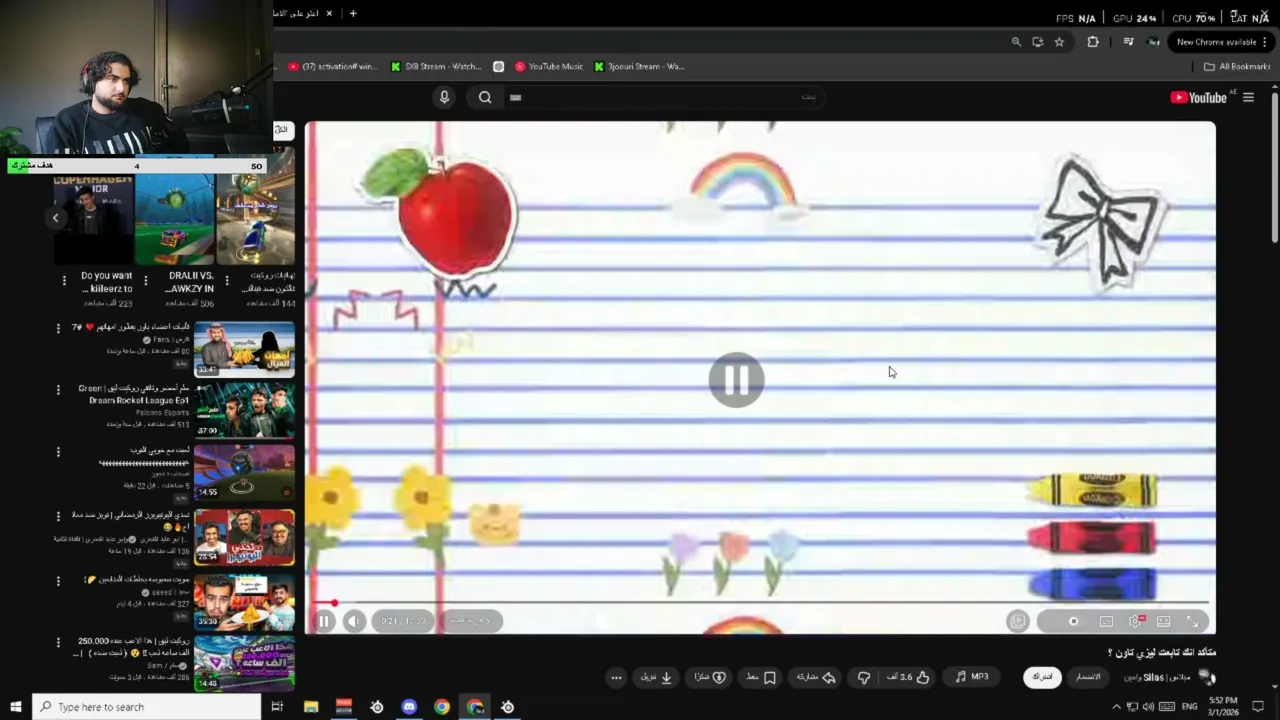1280x720 pixels.
Task: Open the activation#win bookmark
Action: 333,67
